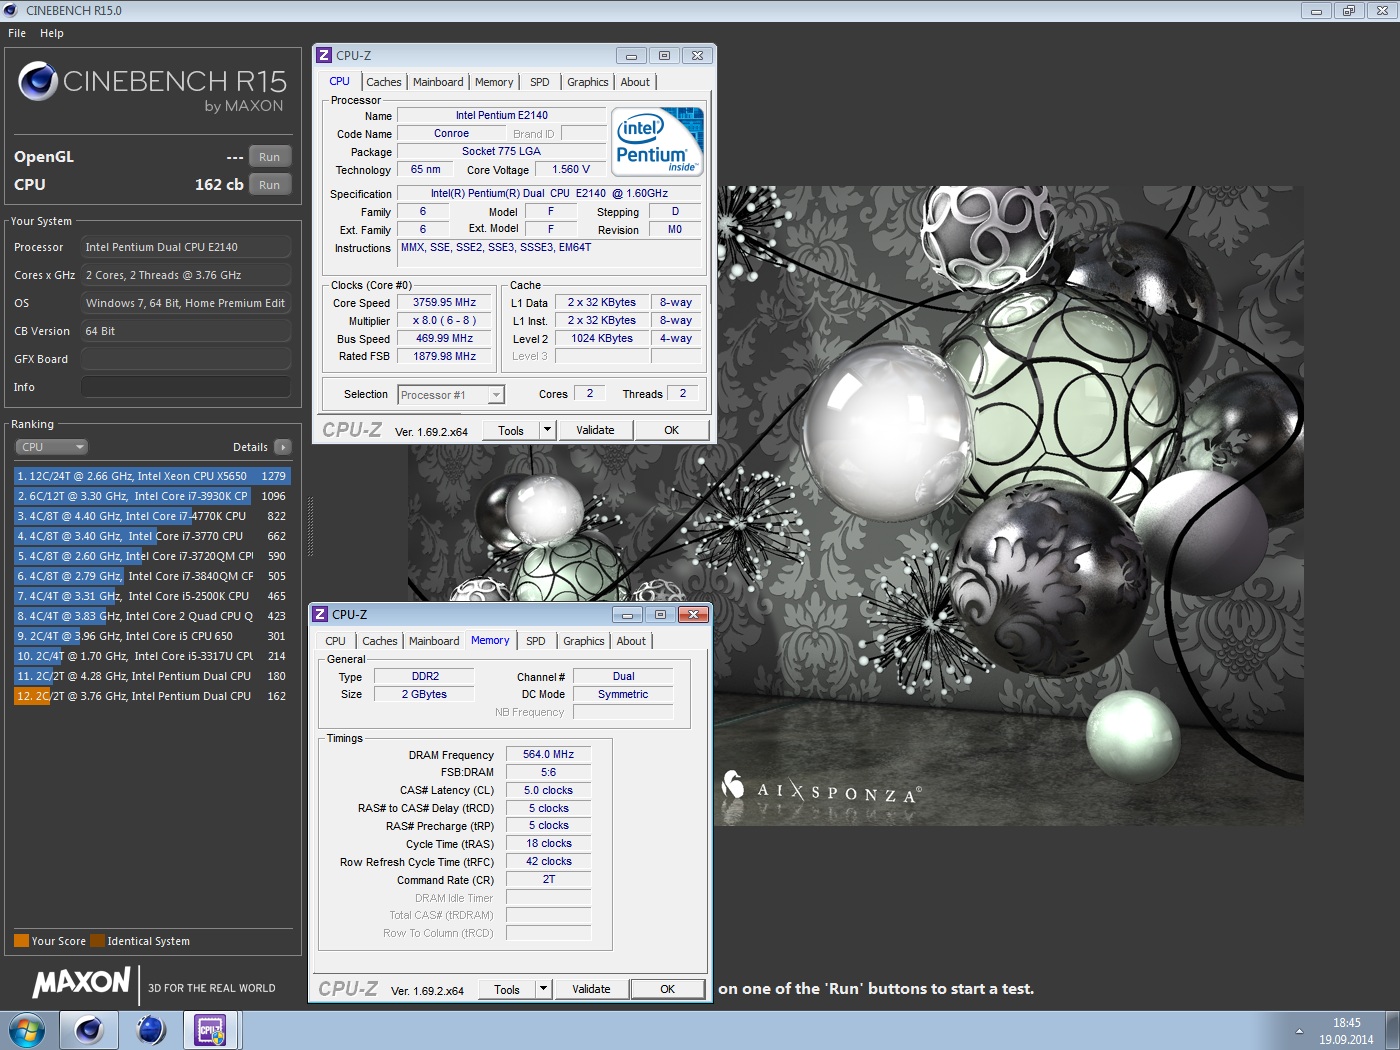Click the GFX Board field
This screenshot has height=1050, width=1400.
186,359
